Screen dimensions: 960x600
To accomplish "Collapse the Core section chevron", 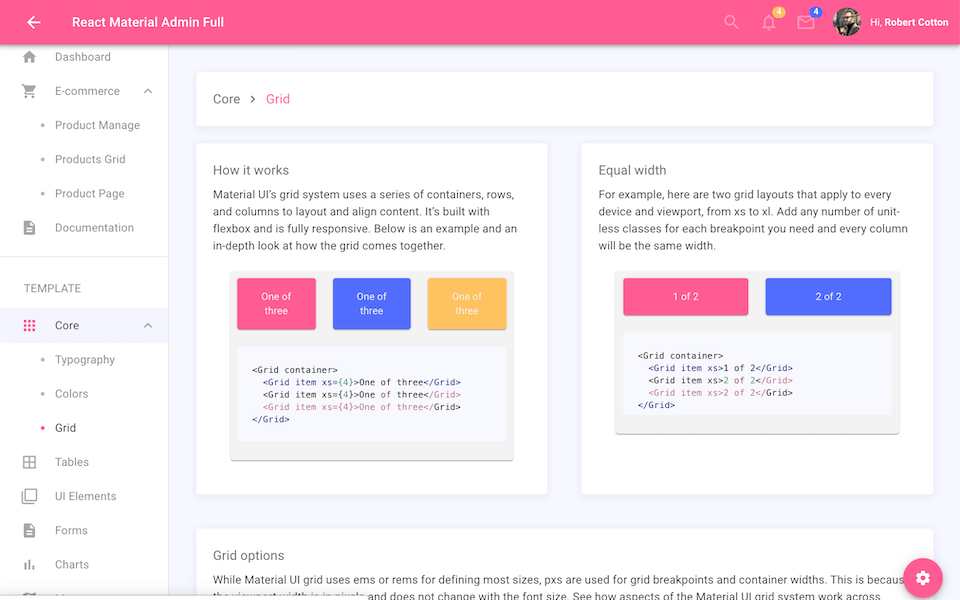I will 148,325.
